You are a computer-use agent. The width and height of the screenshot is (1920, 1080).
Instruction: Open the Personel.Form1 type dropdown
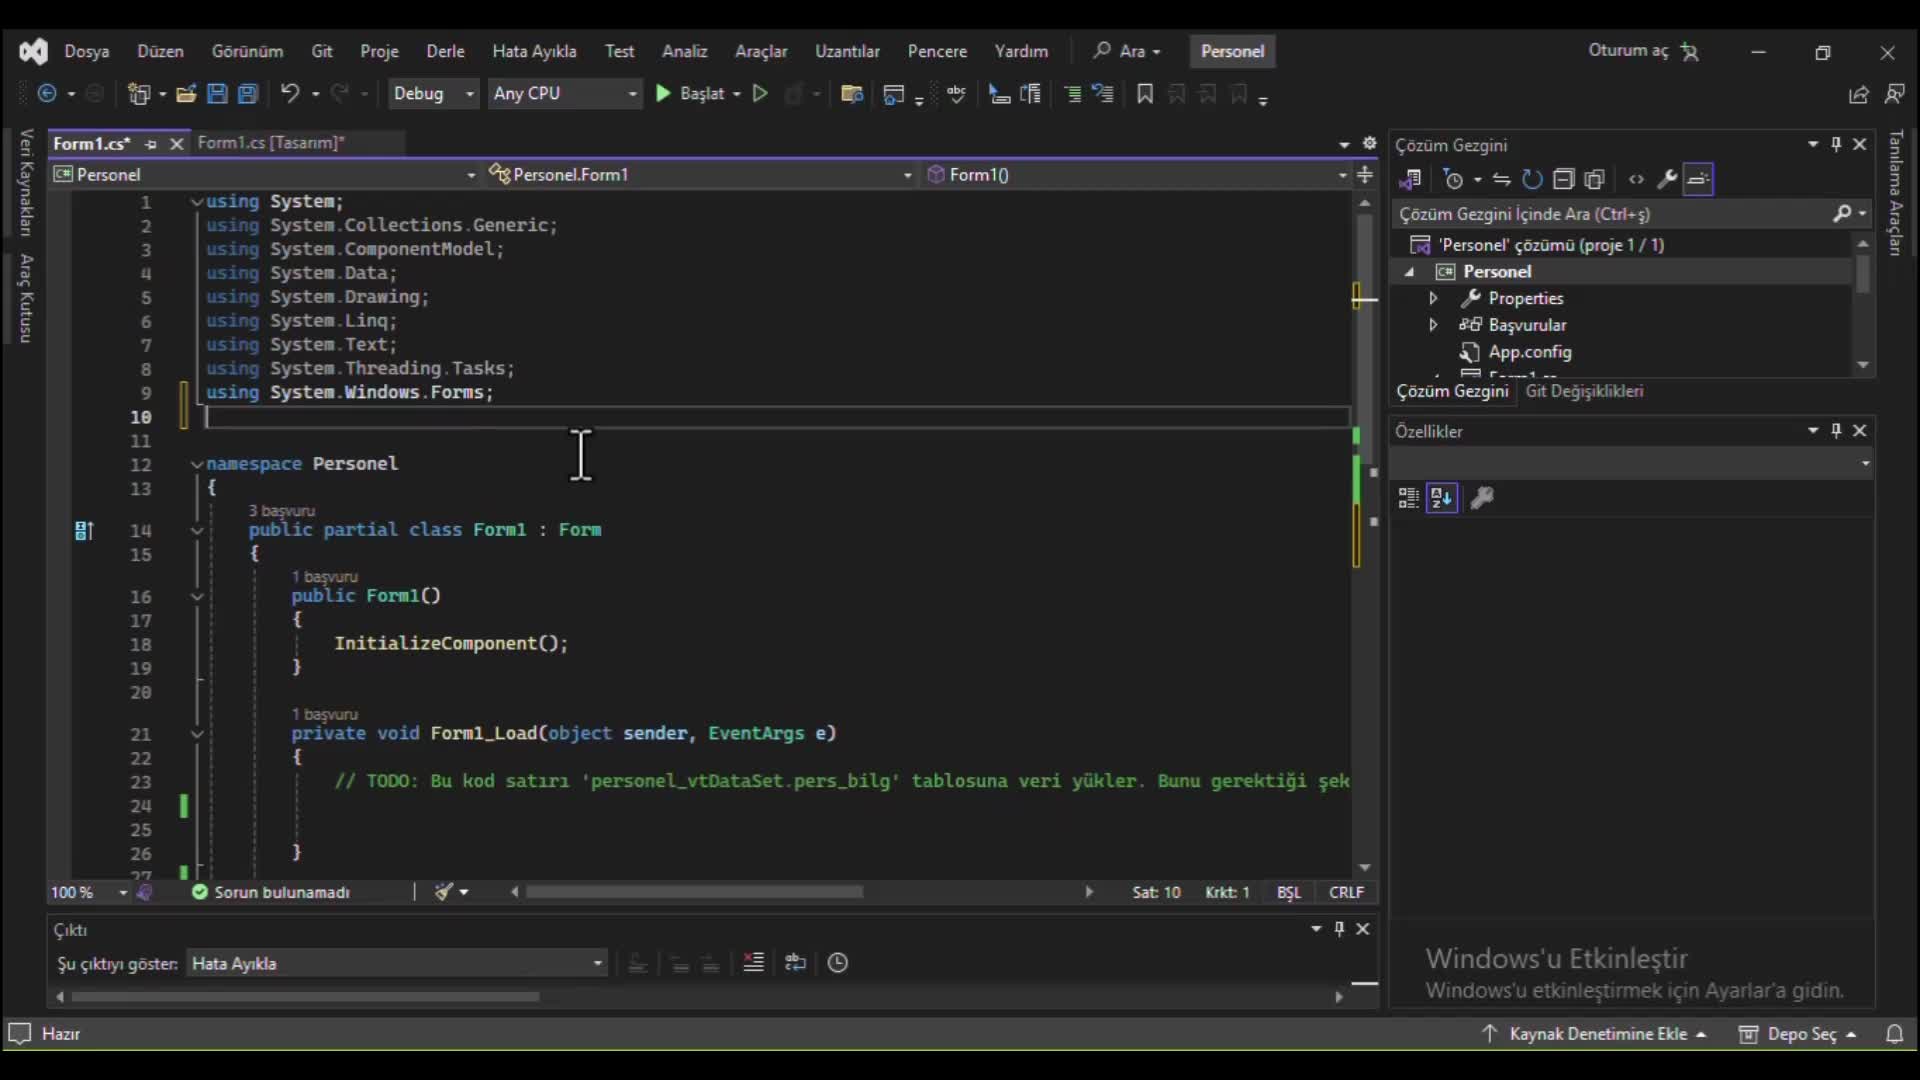coord(700,175)
